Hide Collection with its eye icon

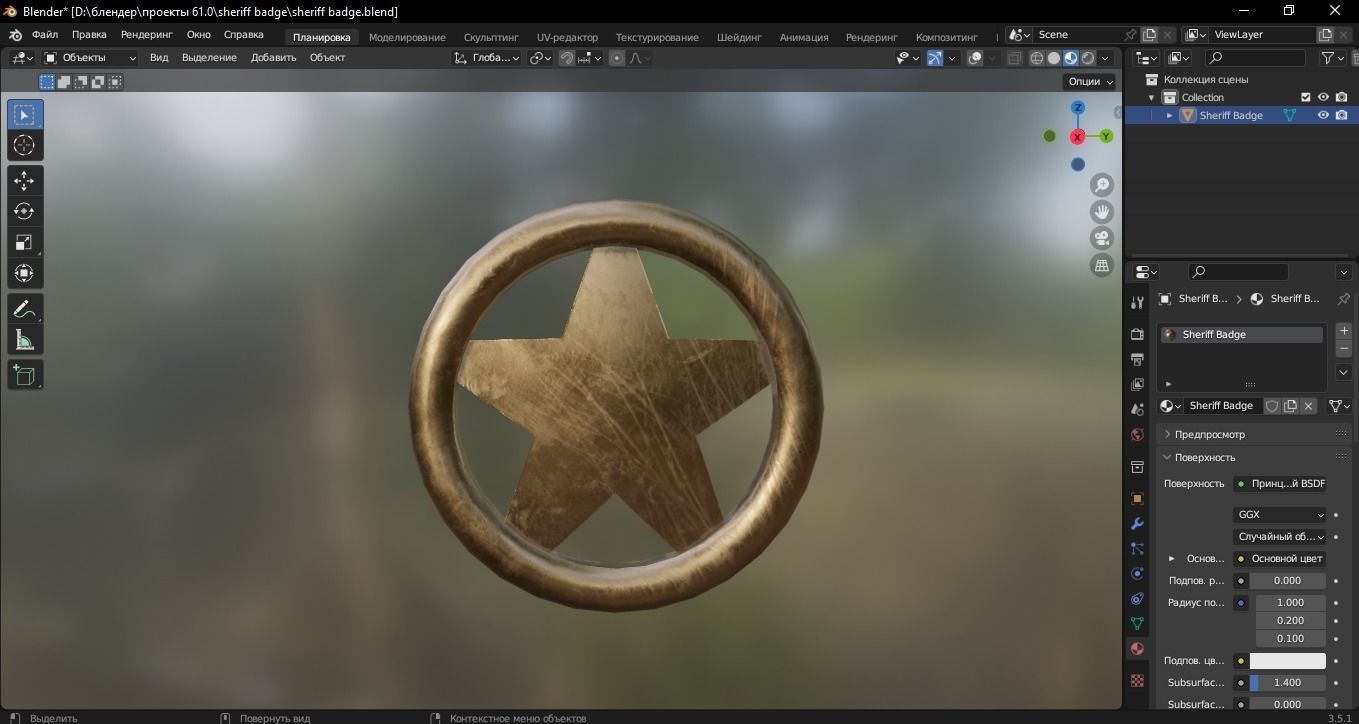click(1323, 97)
